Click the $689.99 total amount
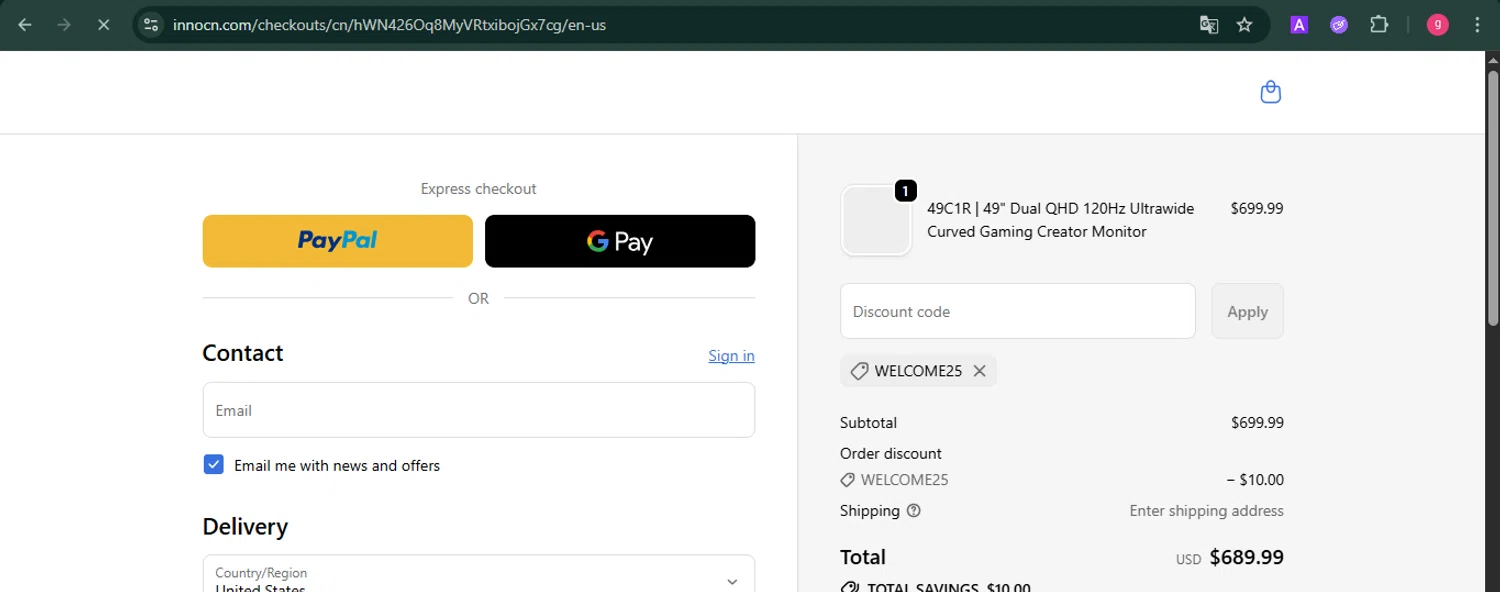This screenshot has width=1500, height=592. click(x=1246, y=557)
